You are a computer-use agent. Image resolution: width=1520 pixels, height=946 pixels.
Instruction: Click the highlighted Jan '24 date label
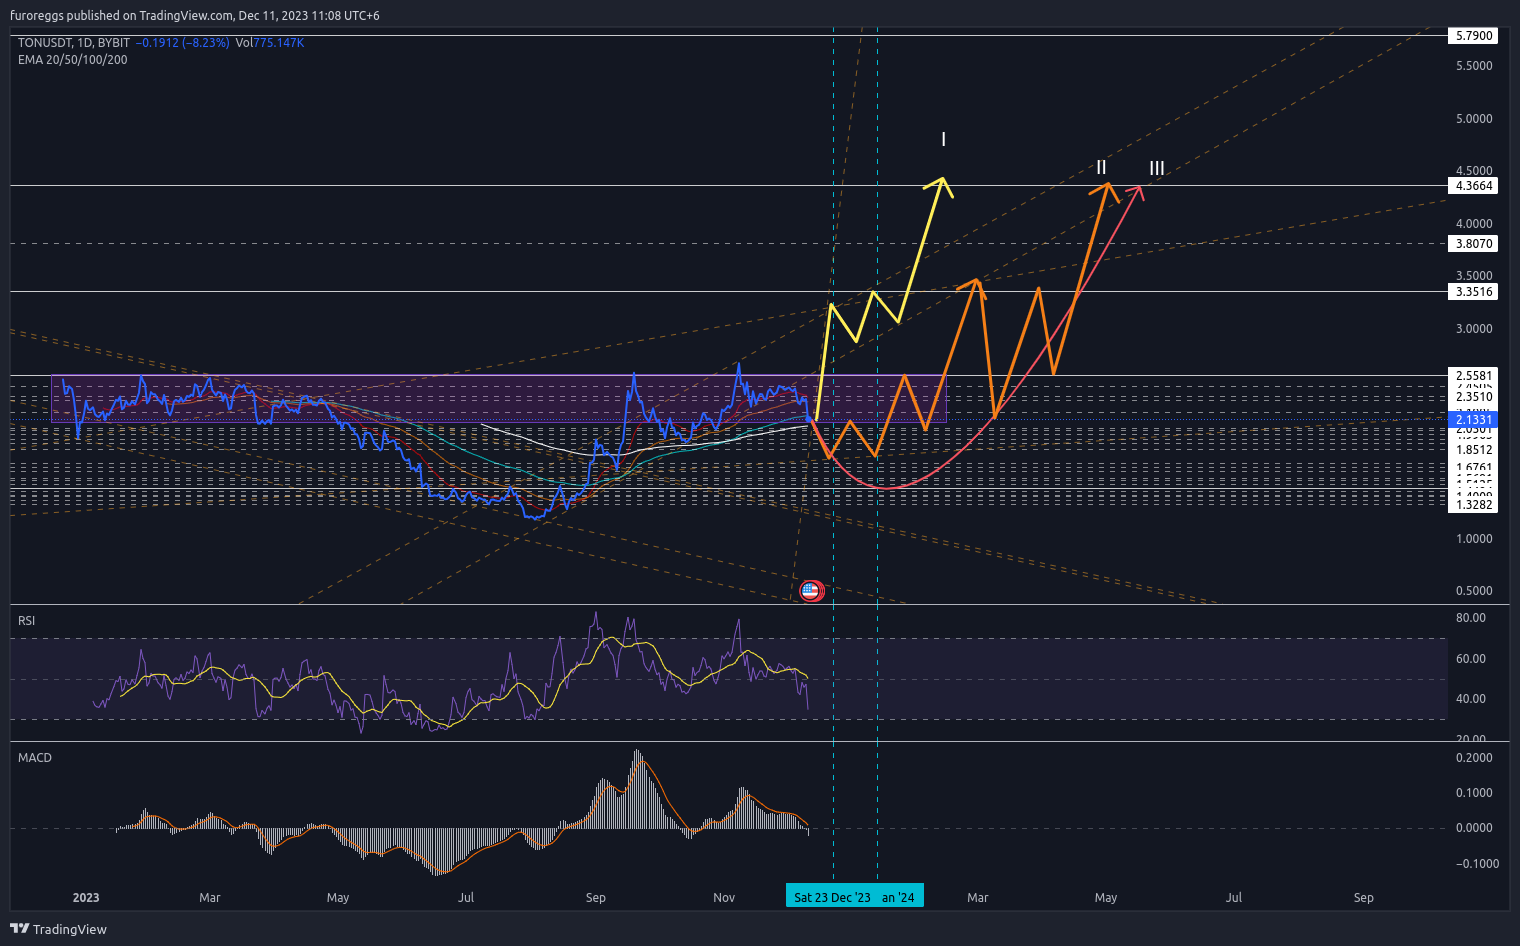899,897
